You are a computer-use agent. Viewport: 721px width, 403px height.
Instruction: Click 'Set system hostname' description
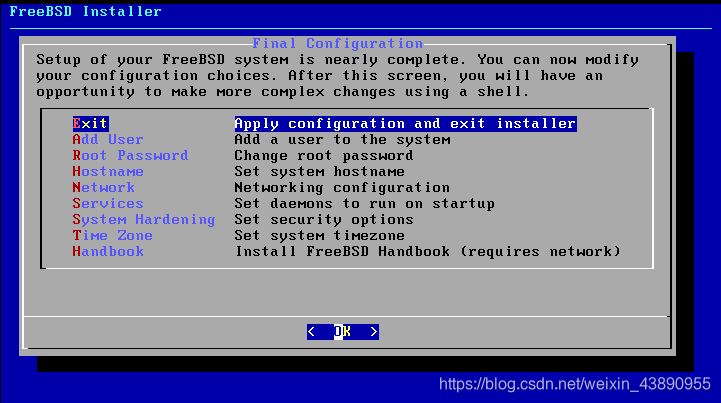click(320, 172)
